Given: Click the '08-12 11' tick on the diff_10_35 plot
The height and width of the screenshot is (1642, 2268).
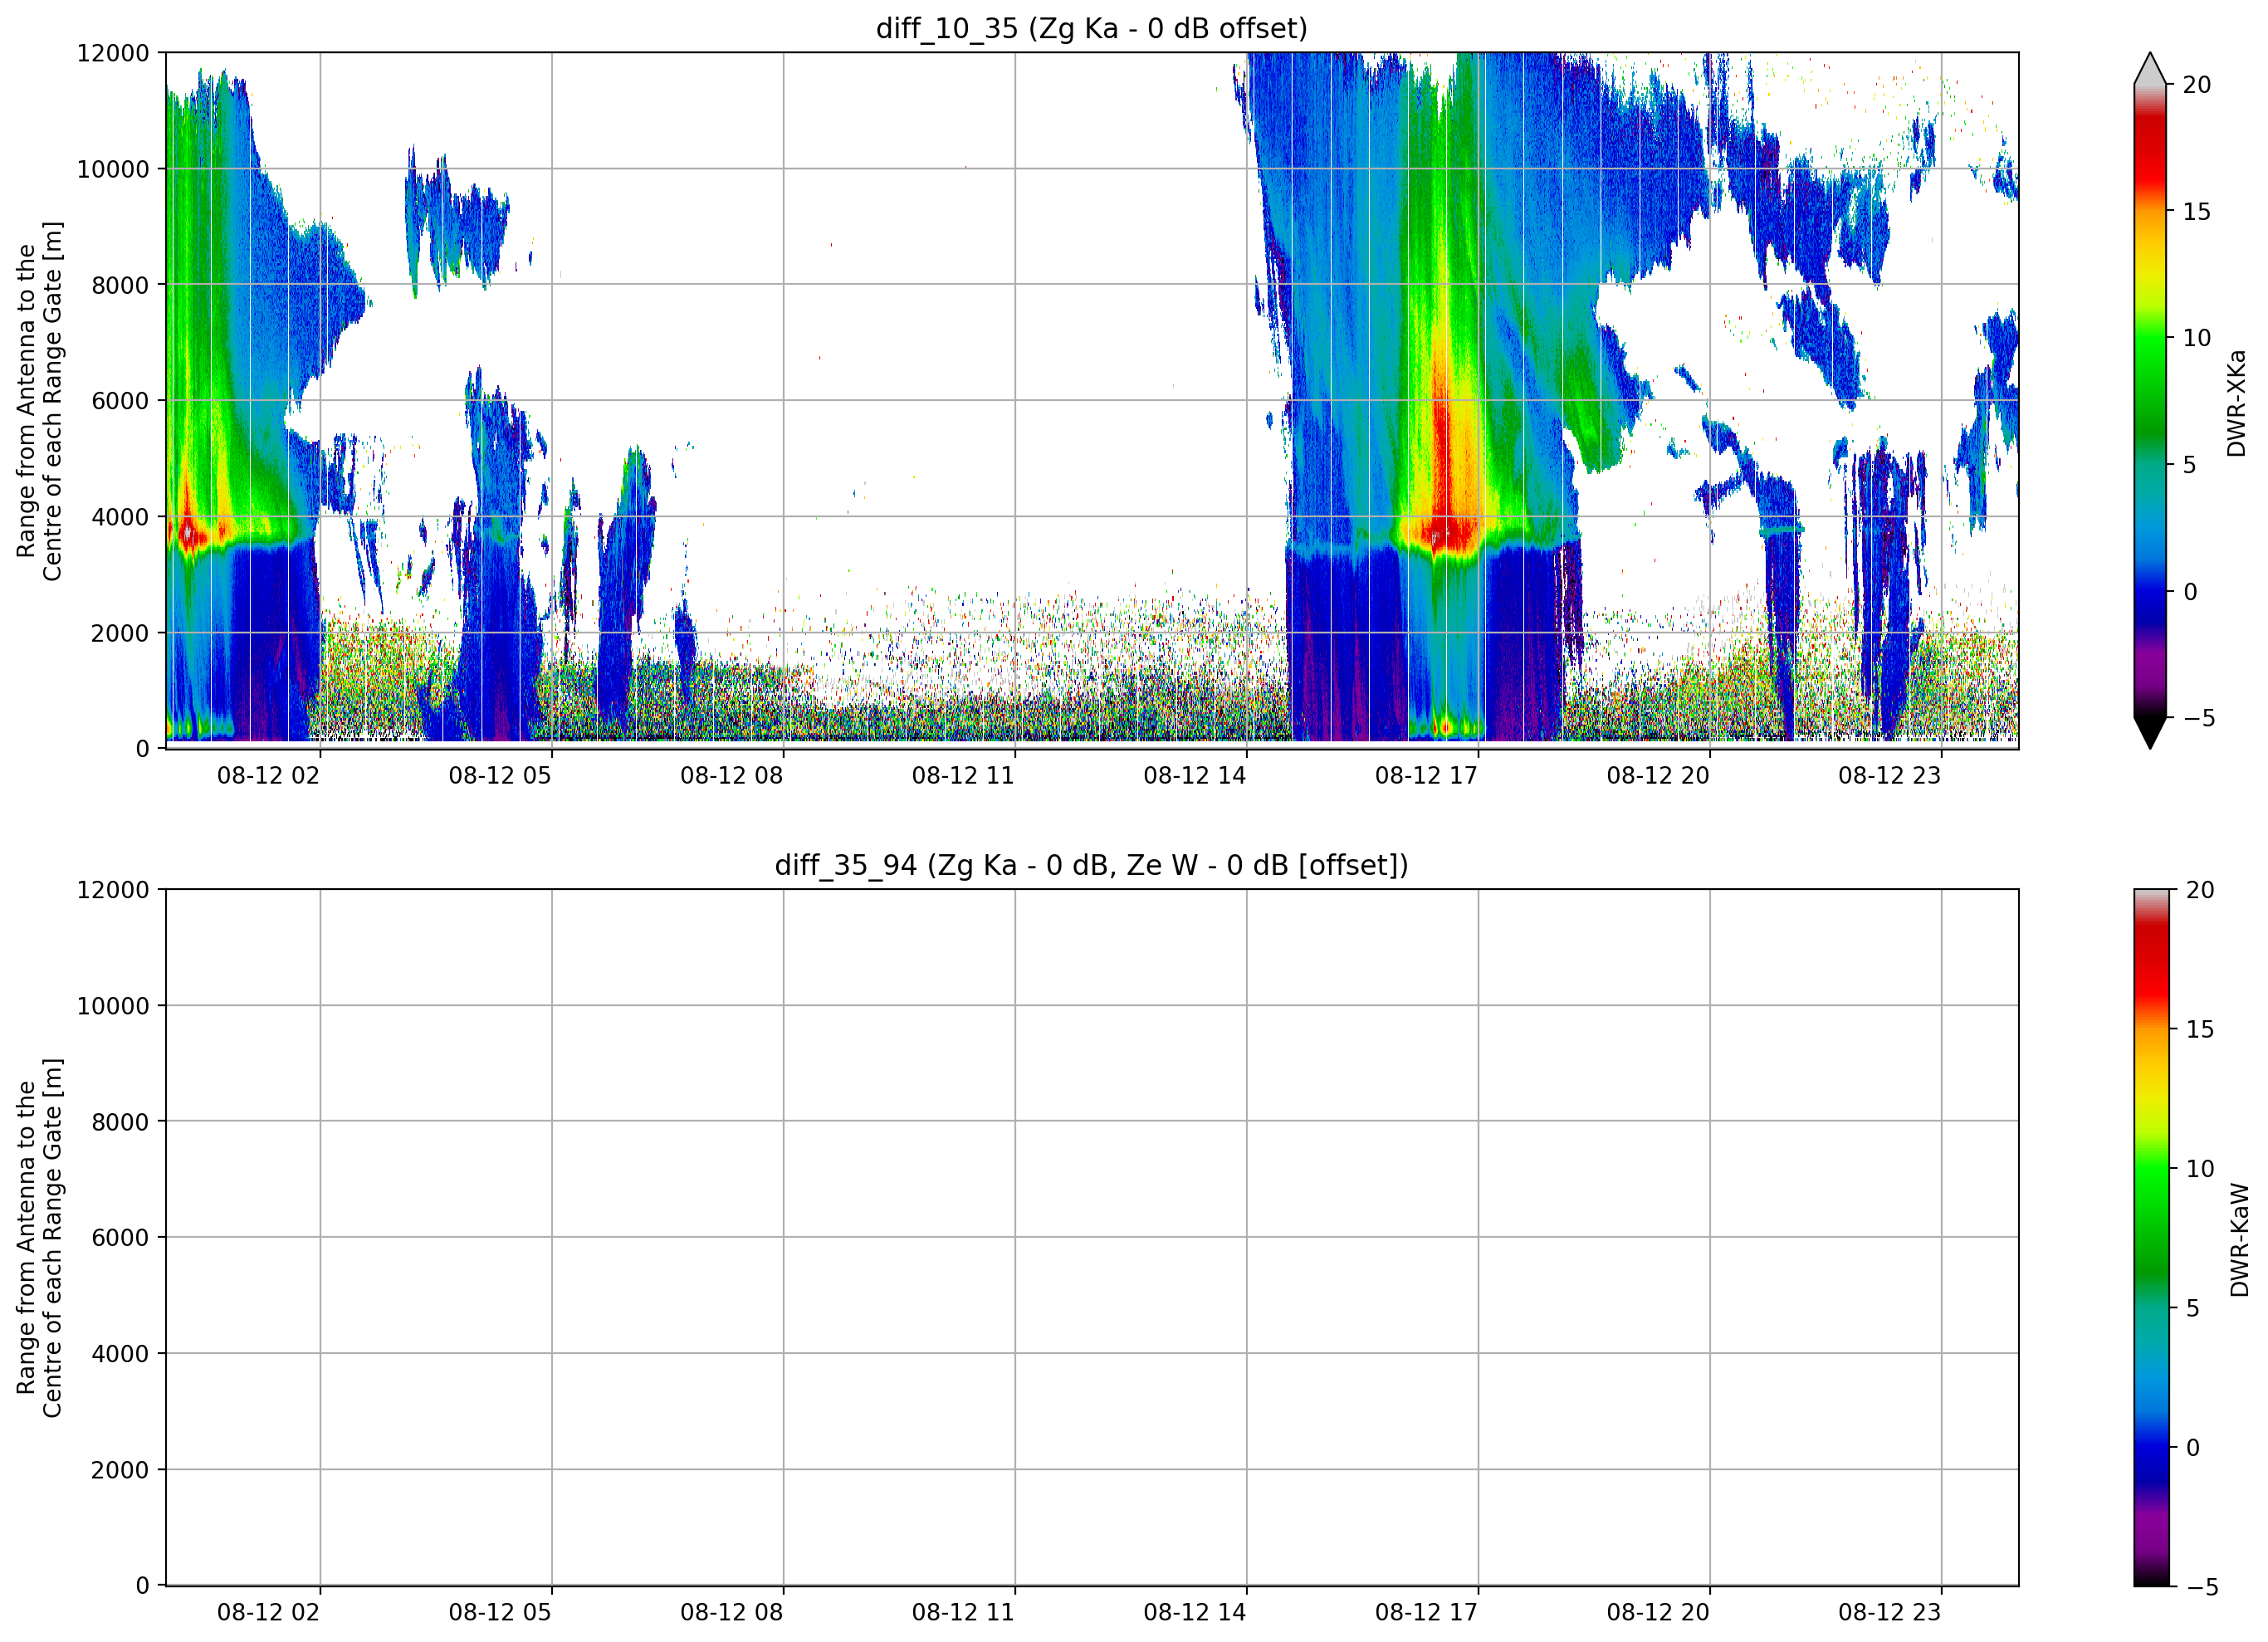Looking at the screenshot, I should [x=963, y=776].
